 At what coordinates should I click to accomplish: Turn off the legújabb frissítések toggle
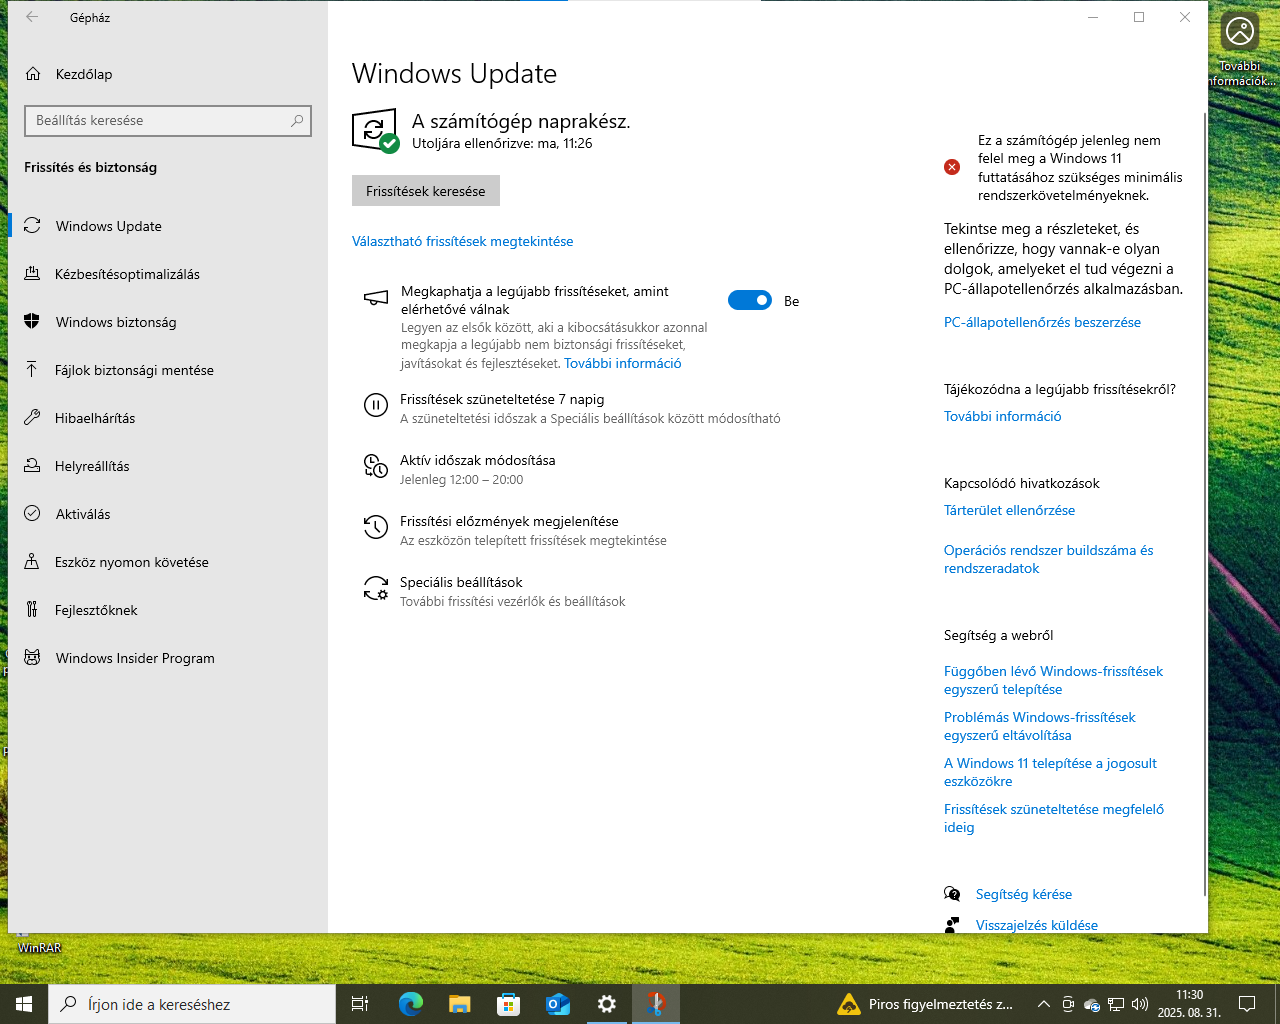[x=750, y=300]
